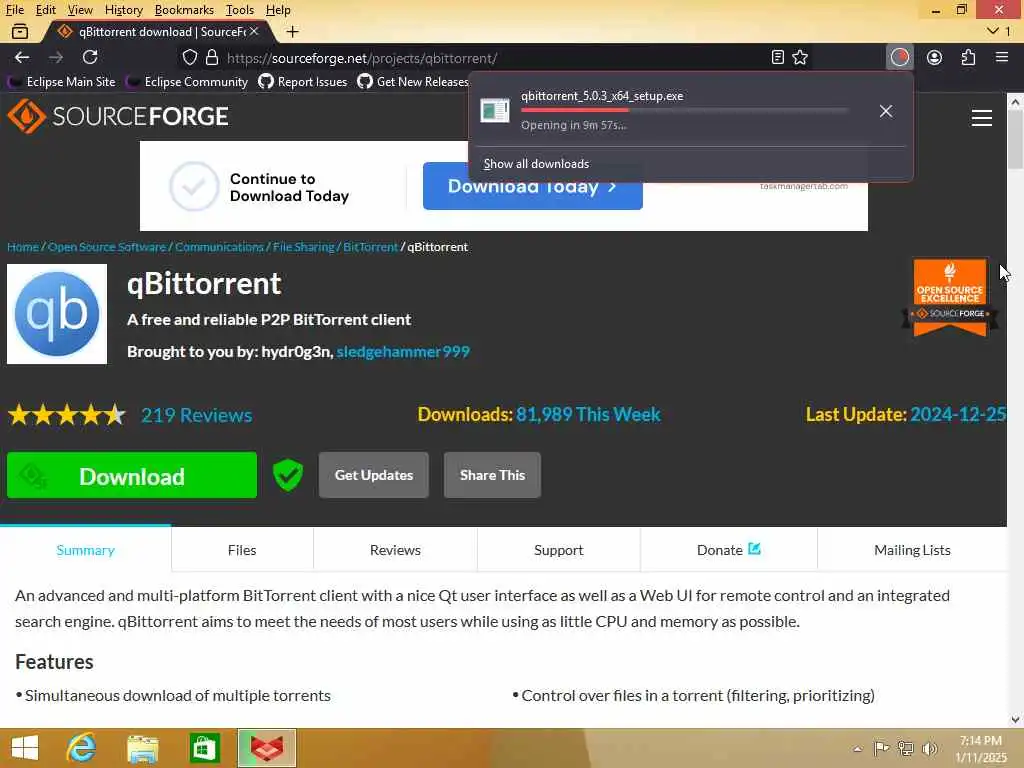Screen dimensions: 1024x768
Task: Expand the list all tabs chevron
Action: pos(993,31)
